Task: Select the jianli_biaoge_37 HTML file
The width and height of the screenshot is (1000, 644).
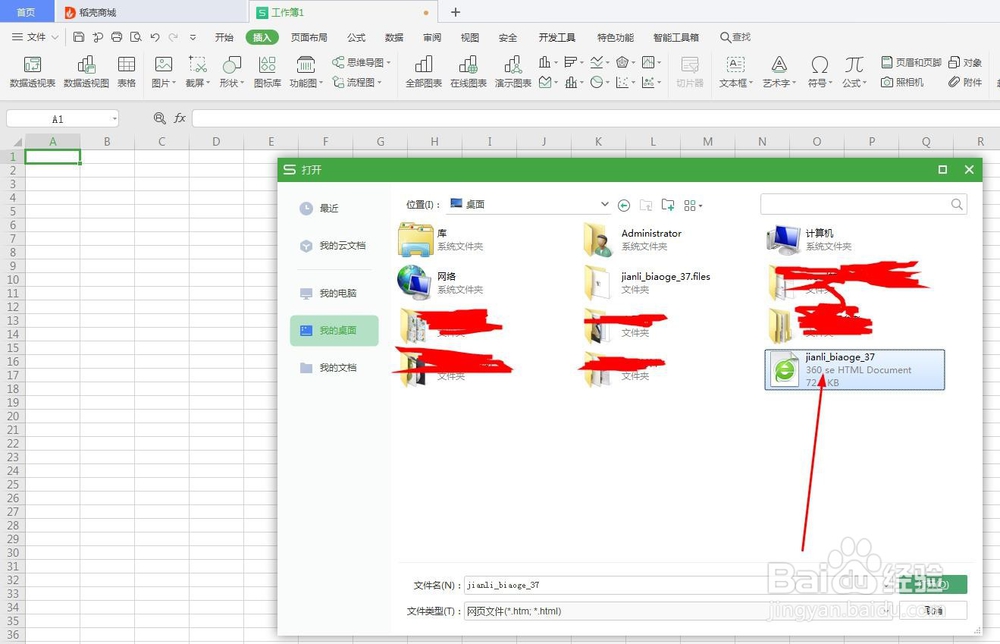Action: tap(855, 369)
